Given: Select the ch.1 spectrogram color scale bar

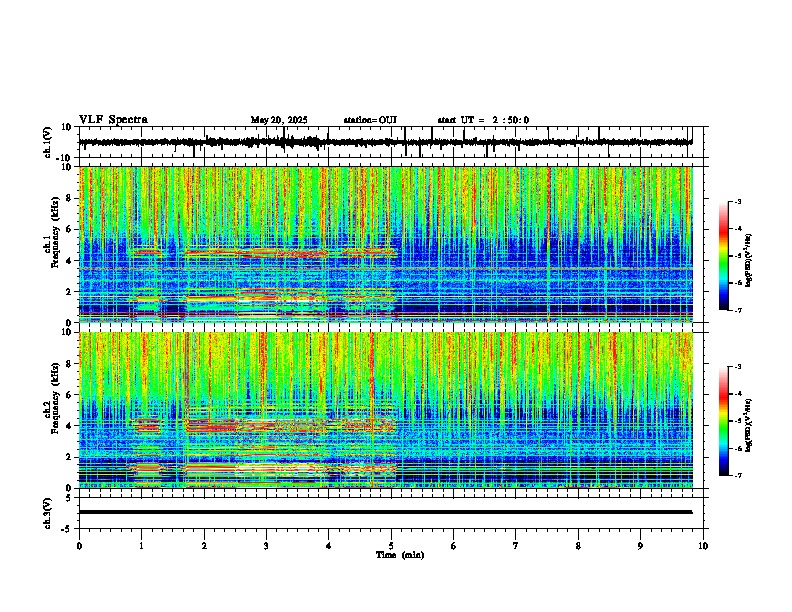Looking at the screenshot, I should [723, 256].
